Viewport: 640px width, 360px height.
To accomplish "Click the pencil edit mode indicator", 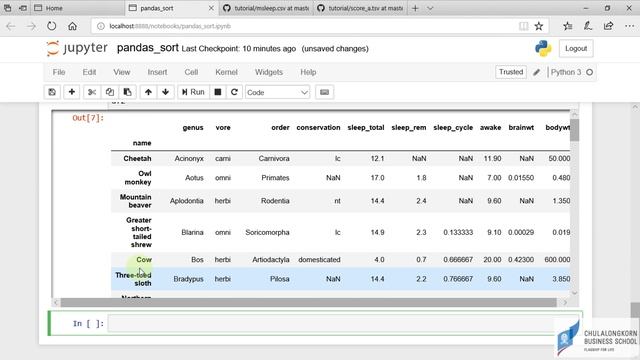I will point(536,72).
